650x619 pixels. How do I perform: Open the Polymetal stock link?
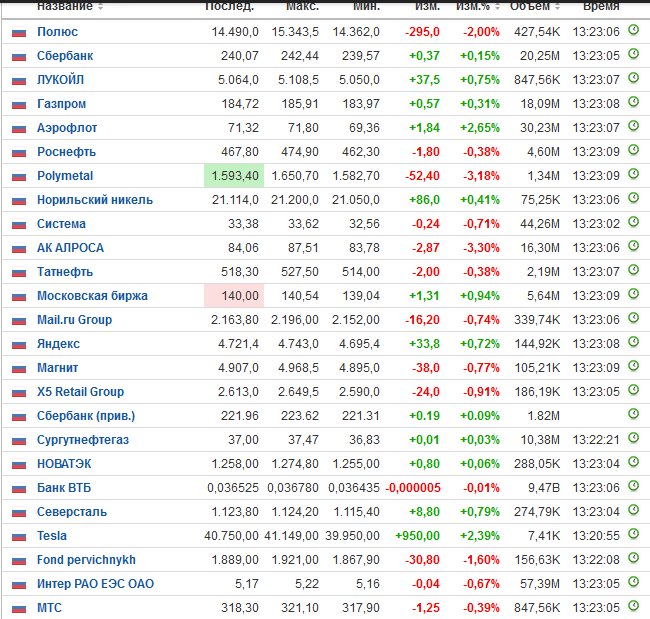65,176
